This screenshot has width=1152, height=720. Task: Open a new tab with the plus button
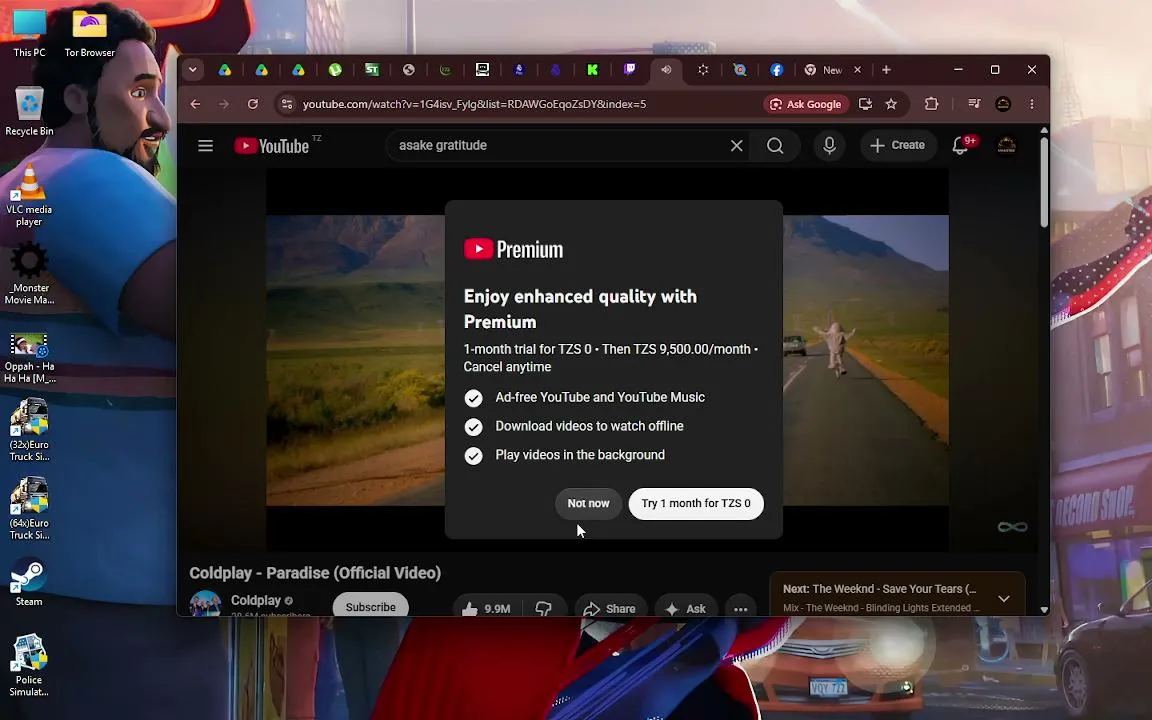(886, 70)
